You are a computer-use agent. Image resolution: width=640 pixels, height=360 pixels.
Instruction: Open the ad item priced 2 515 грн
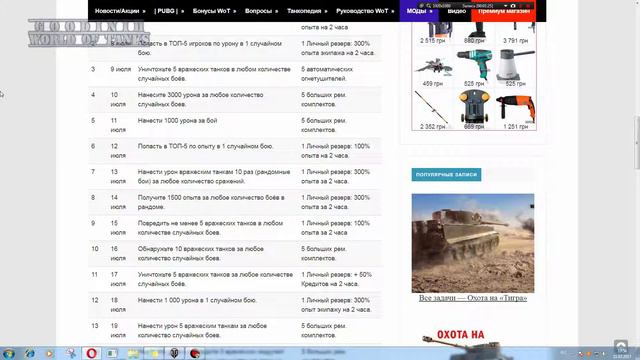[x=433, y=33]
